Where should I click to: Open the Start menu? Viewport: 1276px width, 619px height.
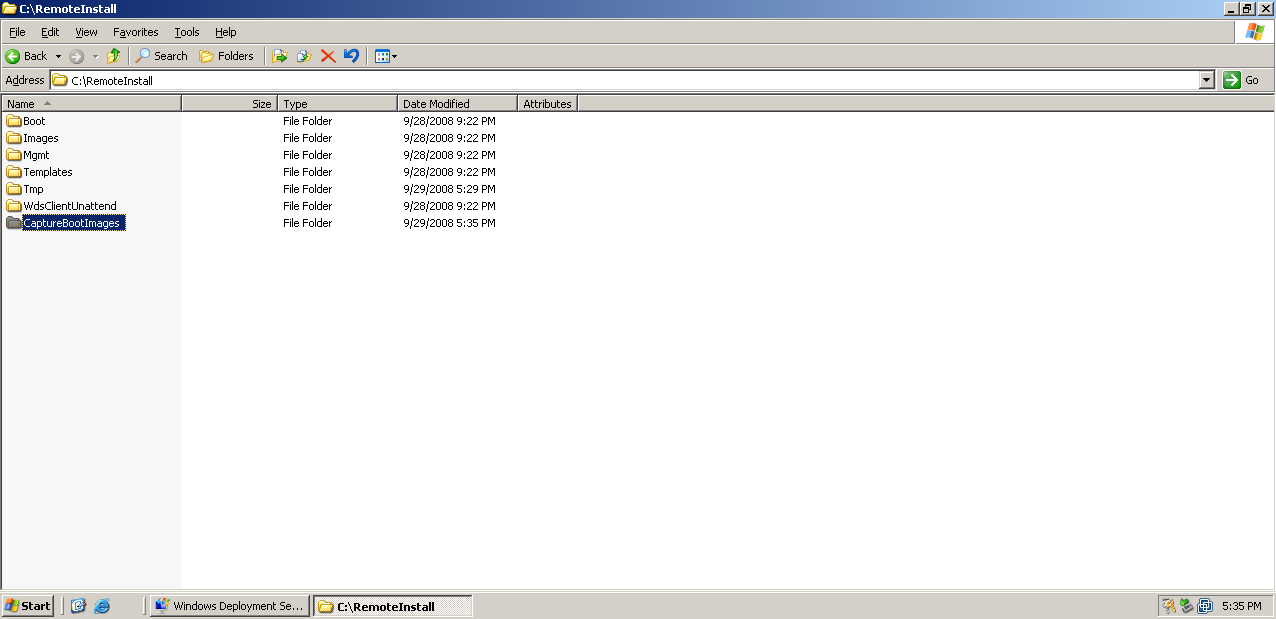point(27,606)
